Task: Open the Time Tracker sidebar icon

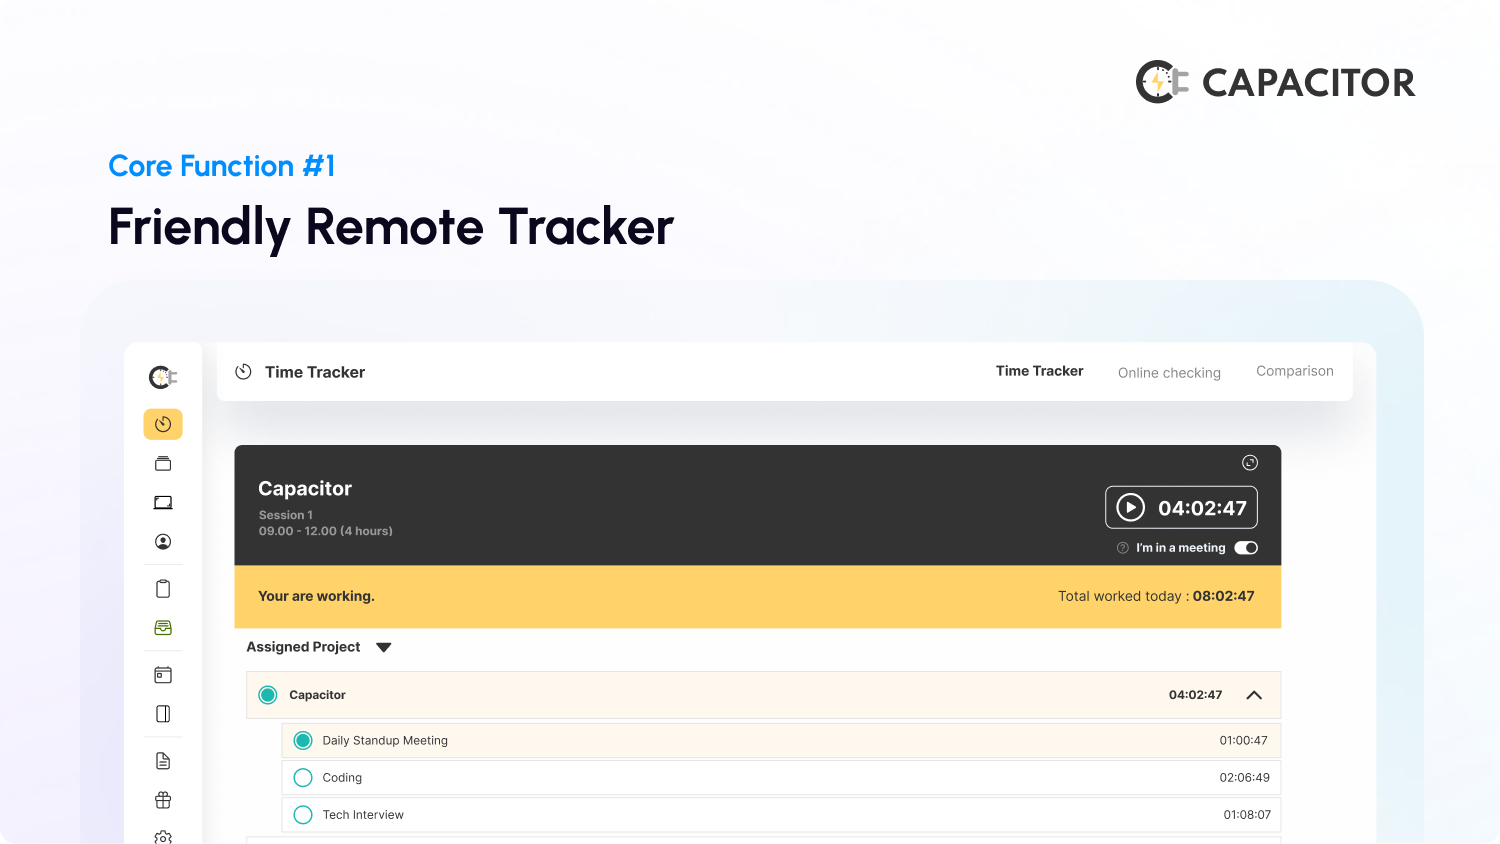Action: coord(163,424)
